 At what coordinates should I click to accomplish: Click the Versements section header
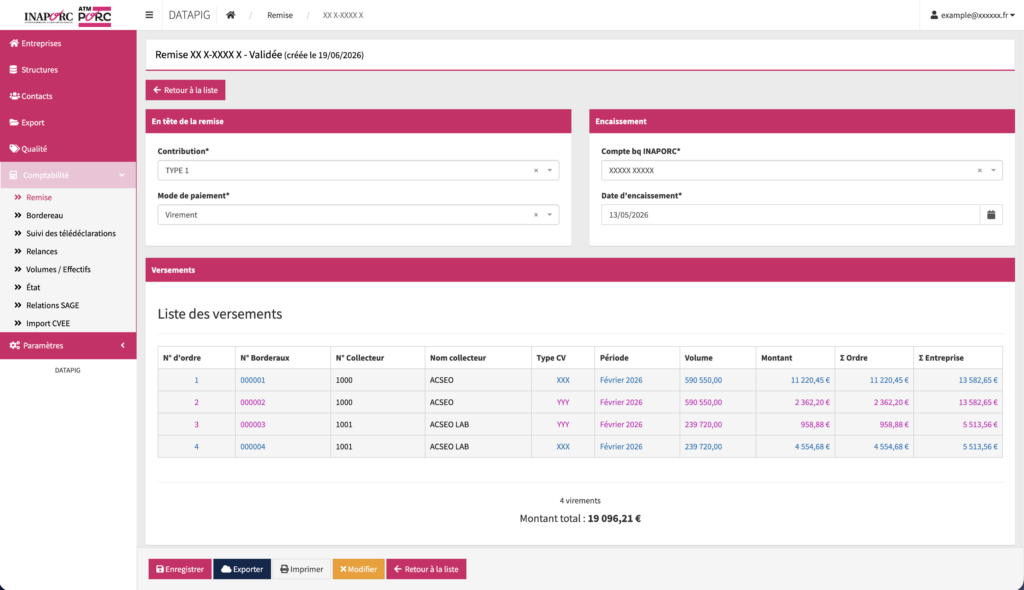tap(580, 270)
